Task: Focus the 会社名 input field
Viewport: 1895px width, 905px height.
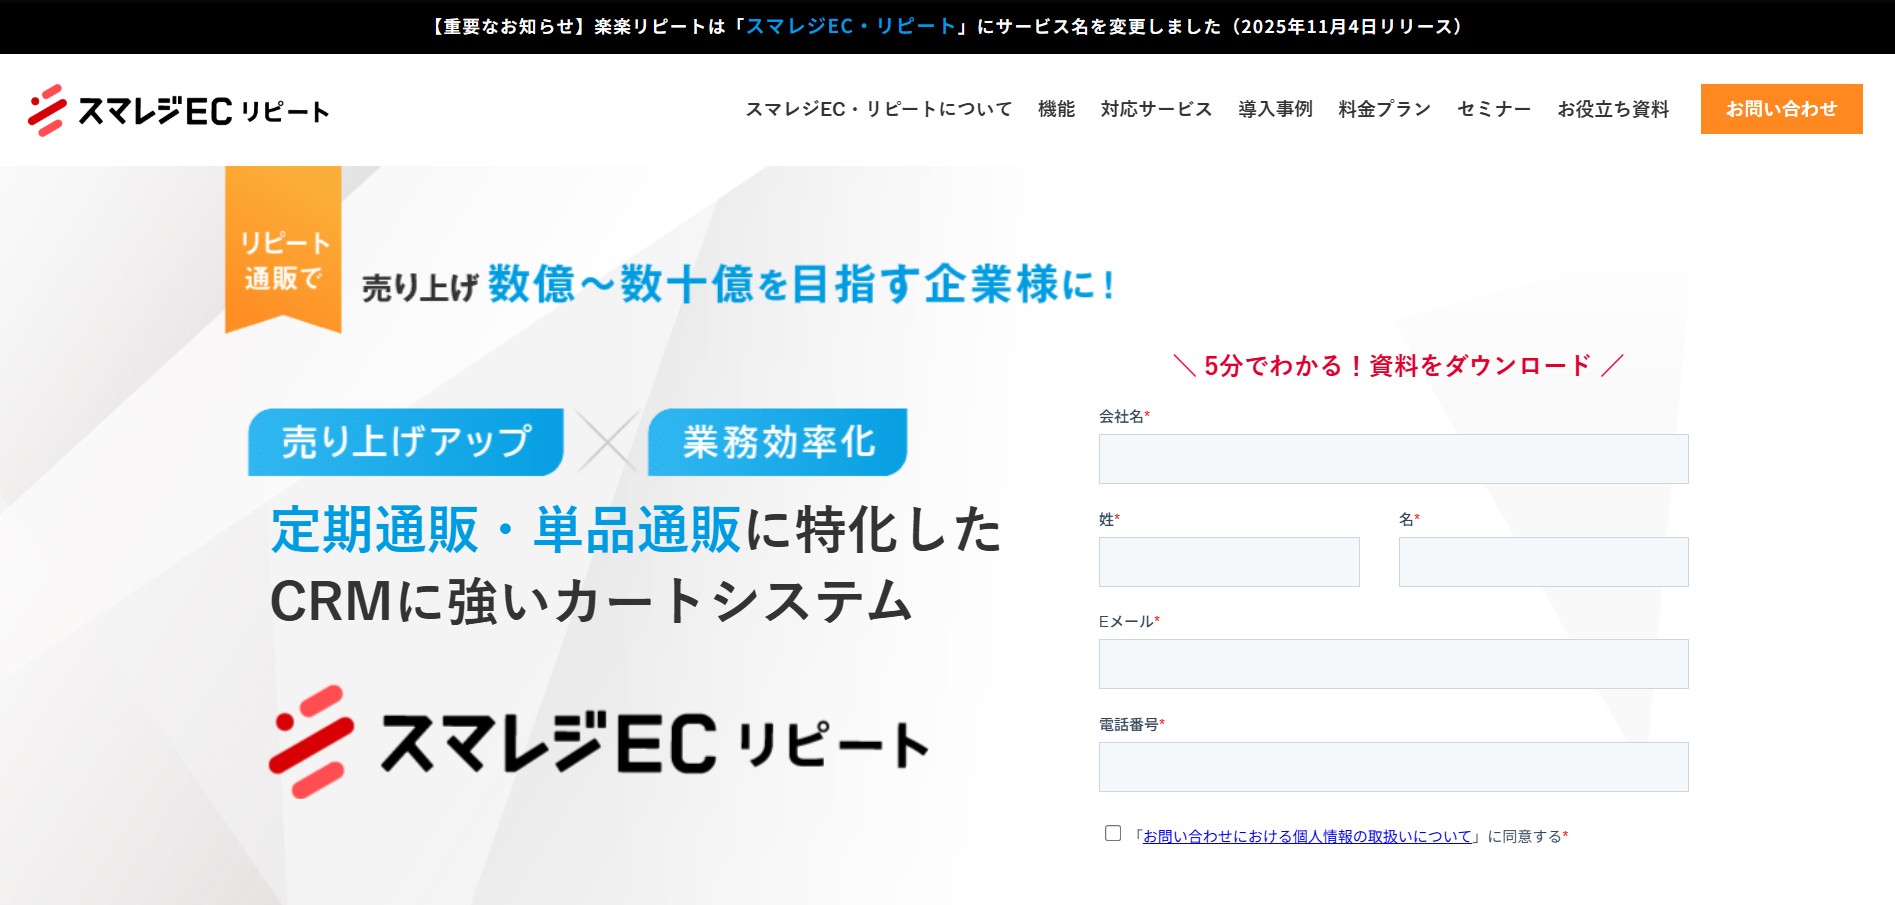Action: pos(1393,459)
